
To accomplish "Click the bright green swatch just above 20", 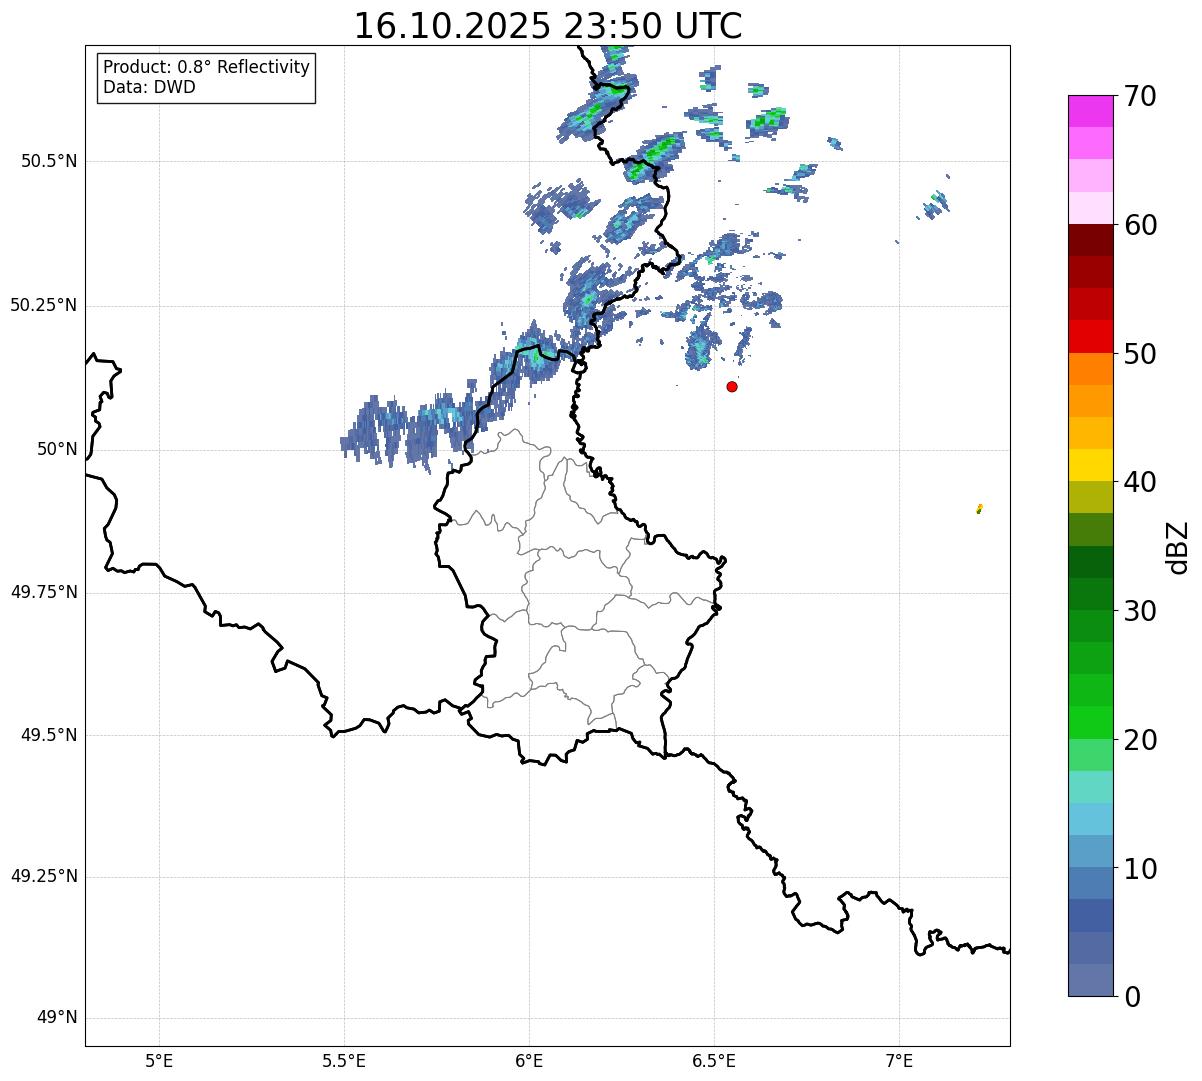I will tap(1091, 723).
